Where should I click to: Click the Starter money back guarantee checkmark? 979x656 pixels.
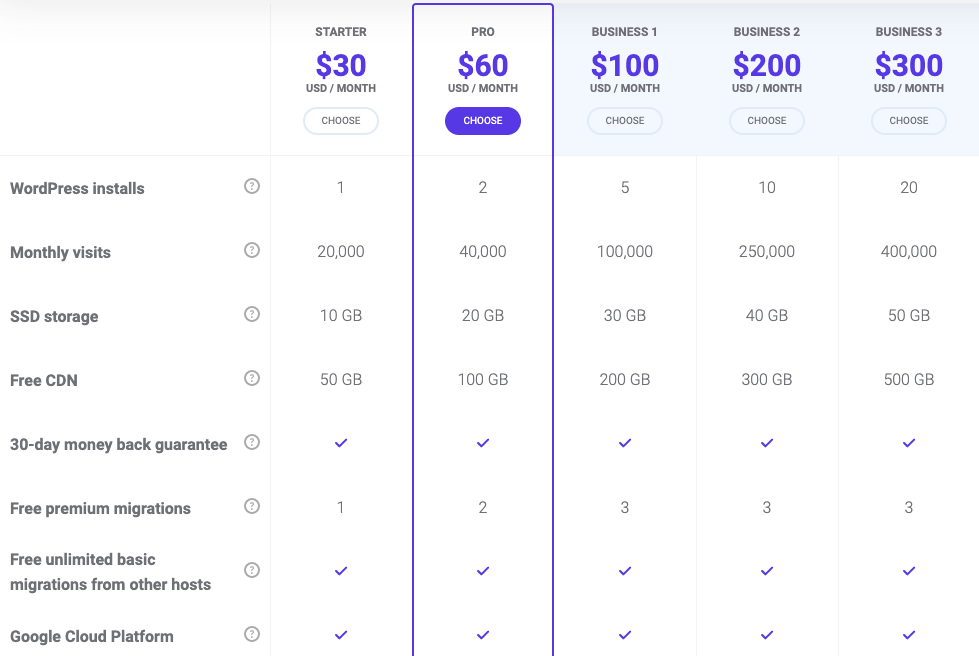click(341, 443)
